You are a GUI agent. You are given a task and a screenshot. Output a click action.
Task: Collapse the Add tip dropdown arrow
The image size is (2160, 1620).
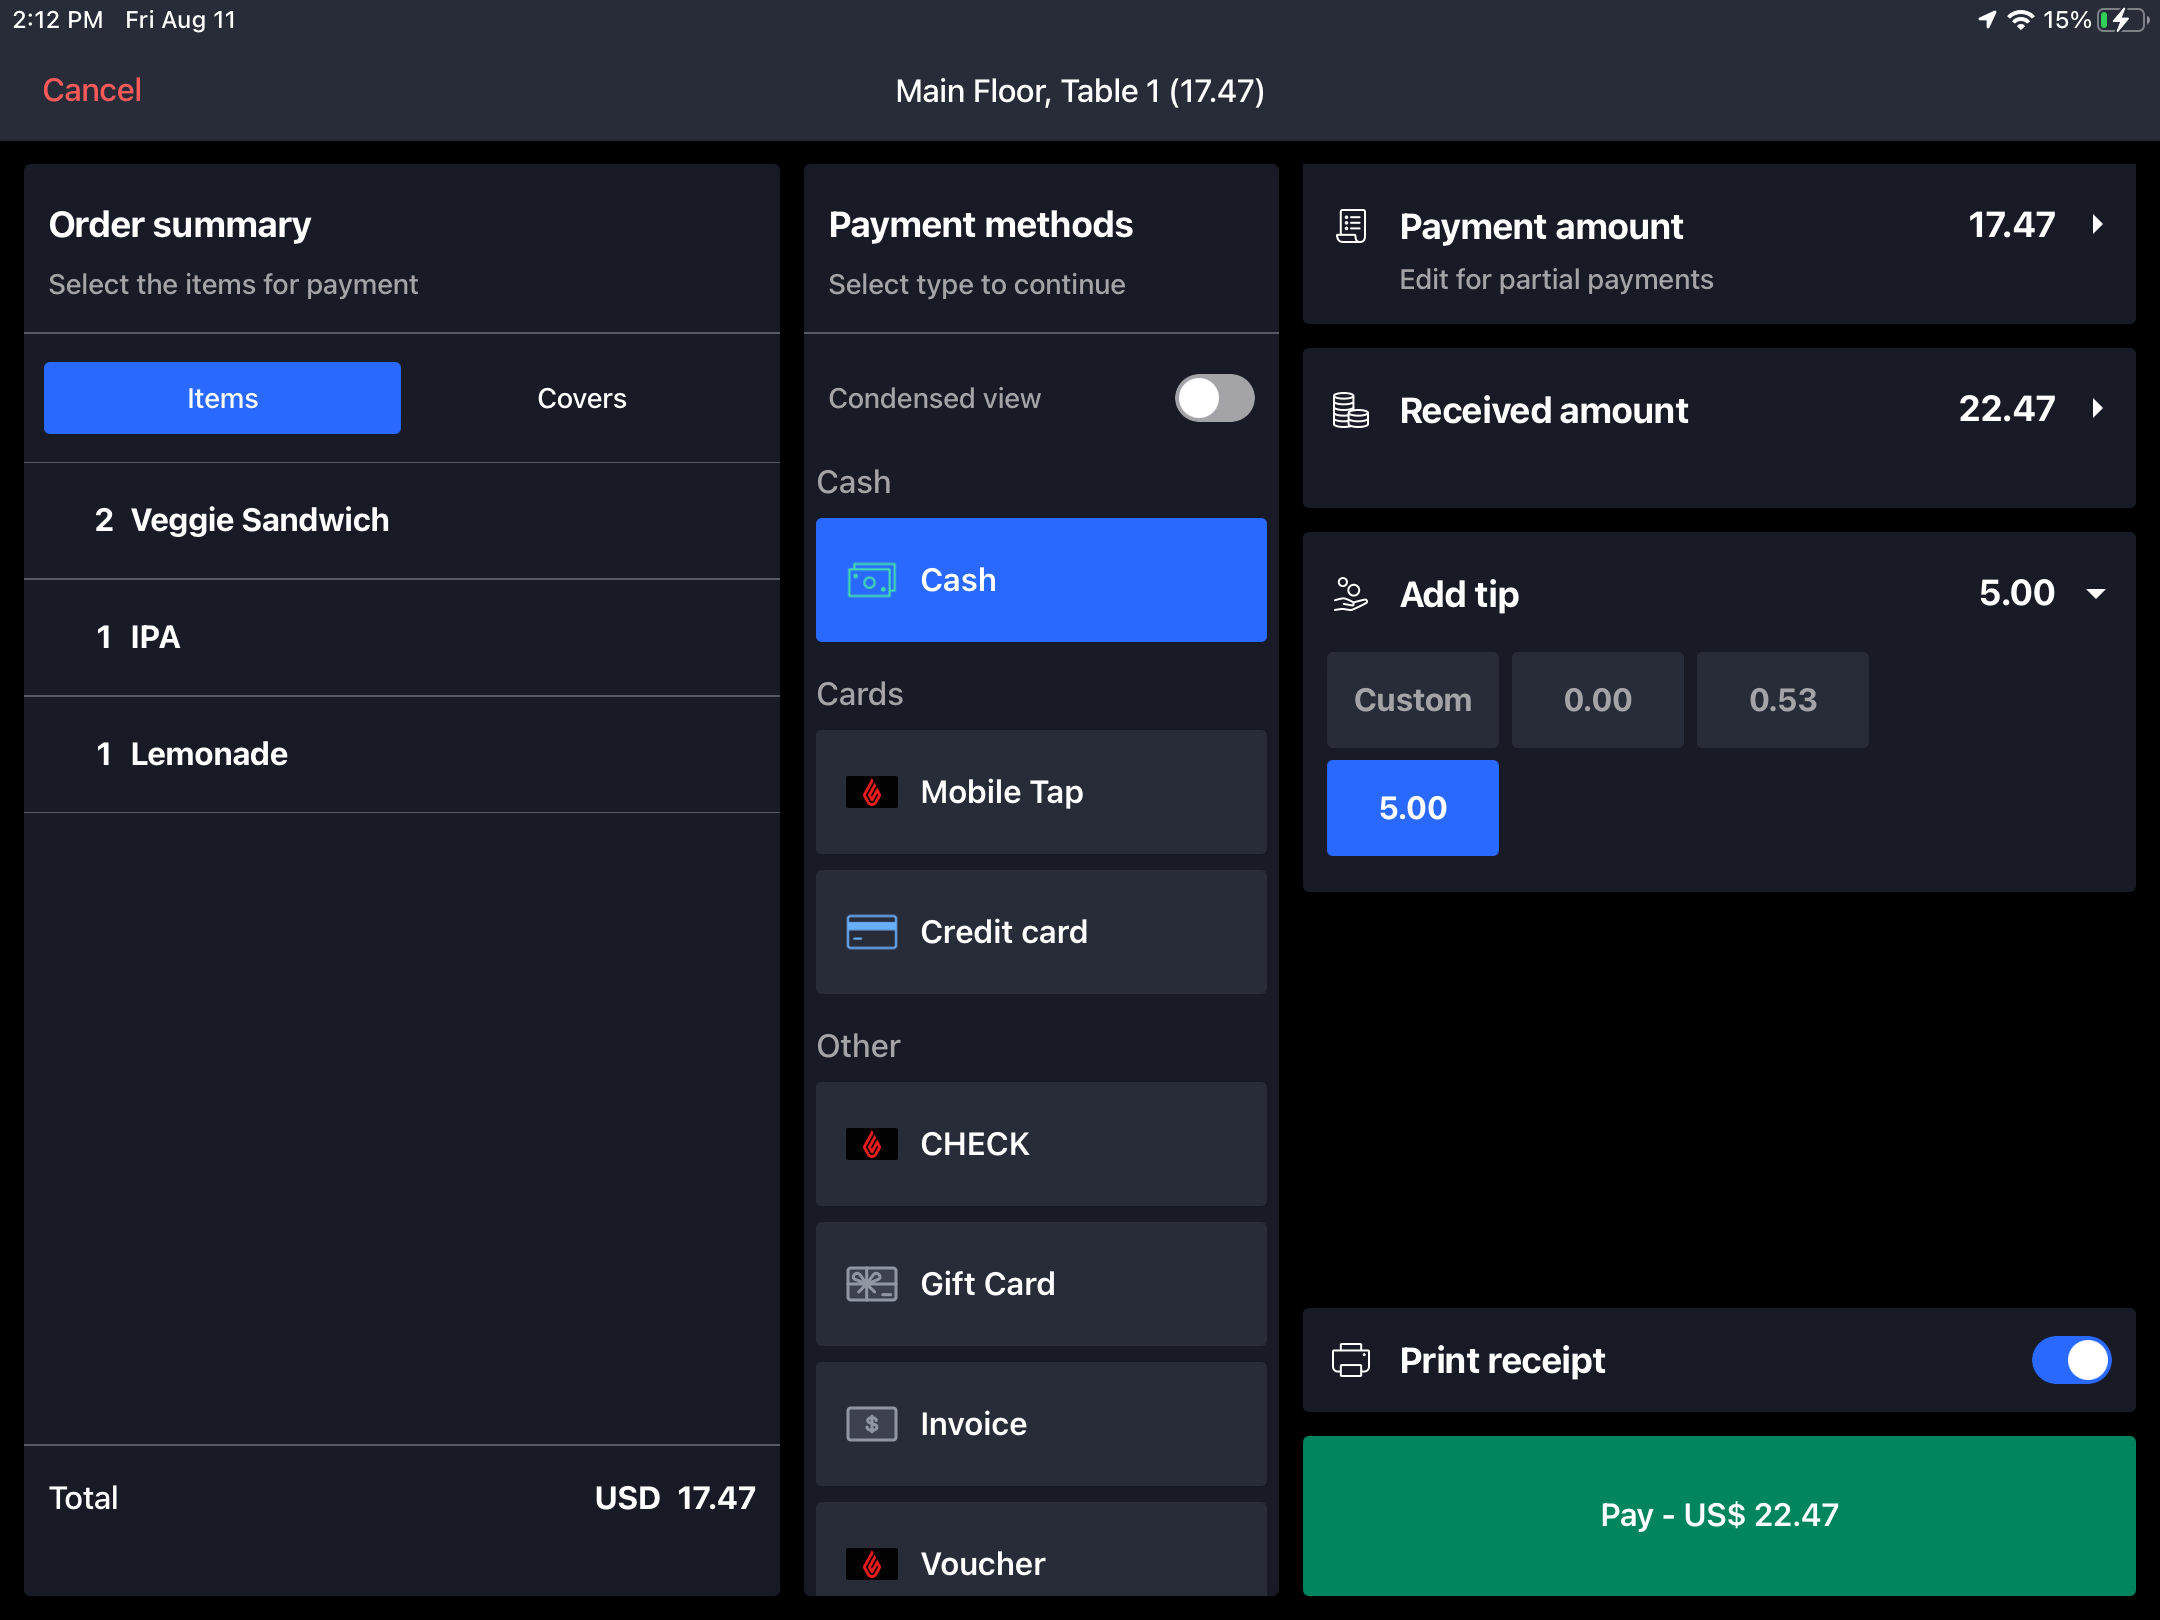pos(2096,594)
